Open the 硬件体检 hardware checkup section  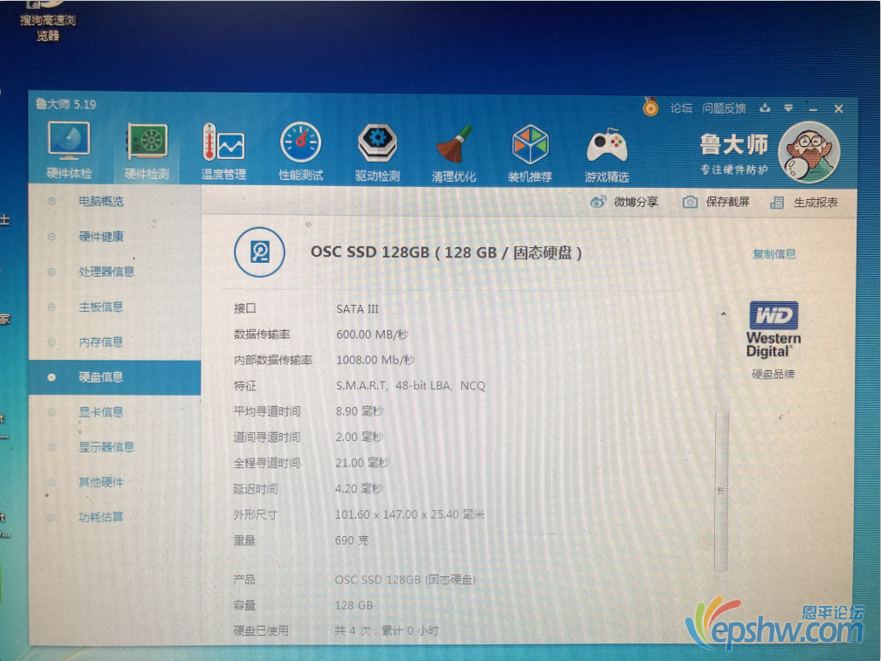click(x=69, y=151)
